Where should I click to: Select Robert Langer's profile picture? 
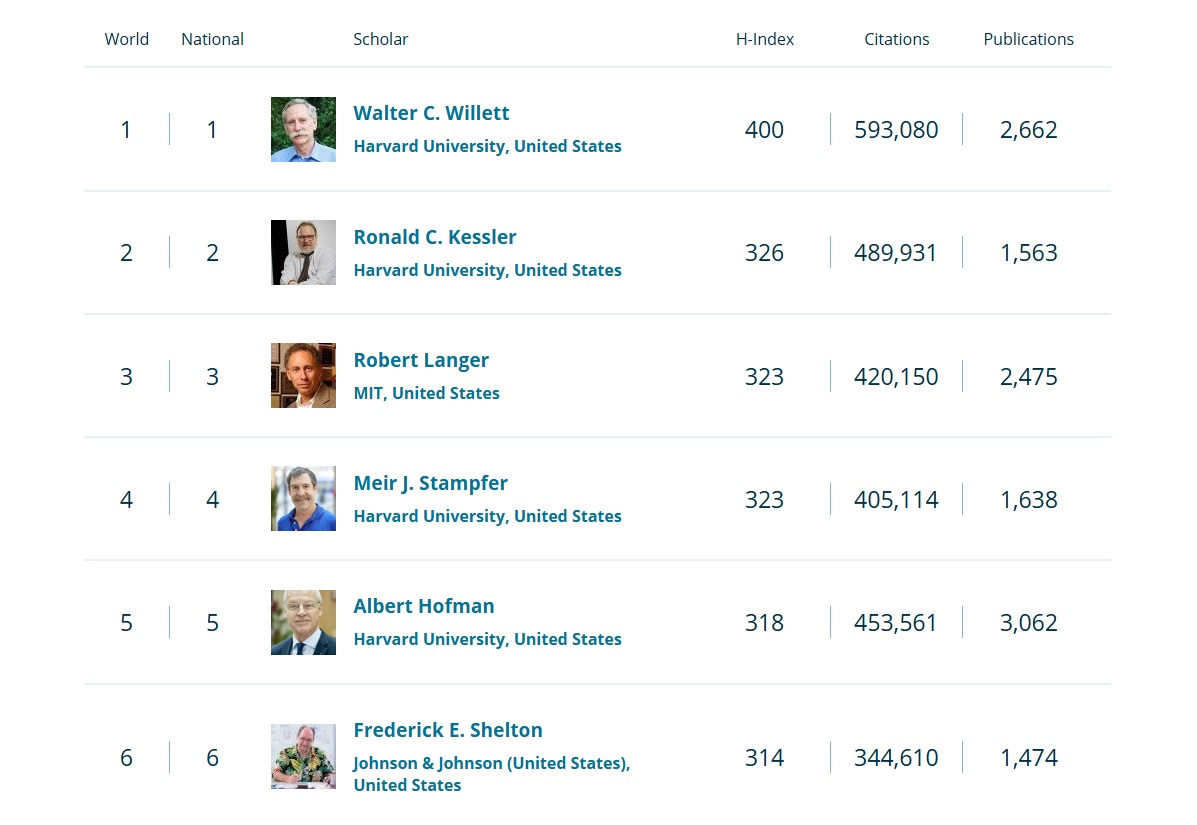click(303, 376)
